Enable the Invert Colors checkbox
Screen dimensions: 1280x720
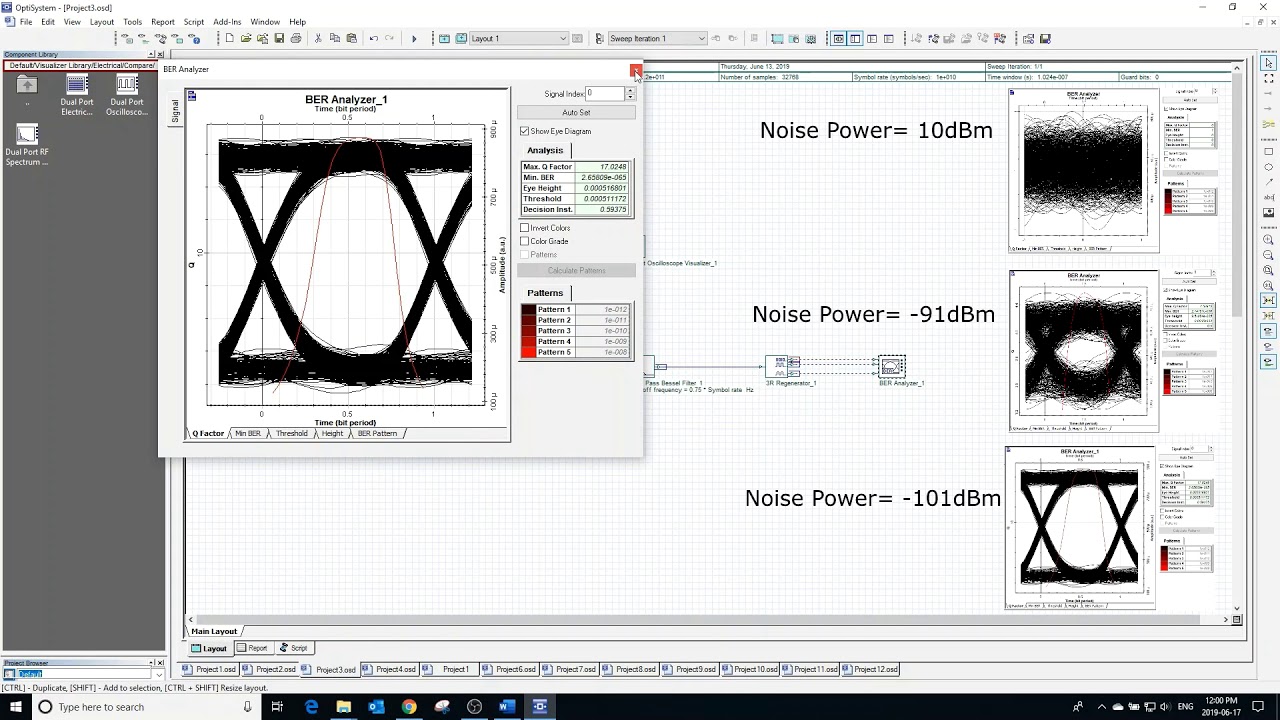(525, 228)
